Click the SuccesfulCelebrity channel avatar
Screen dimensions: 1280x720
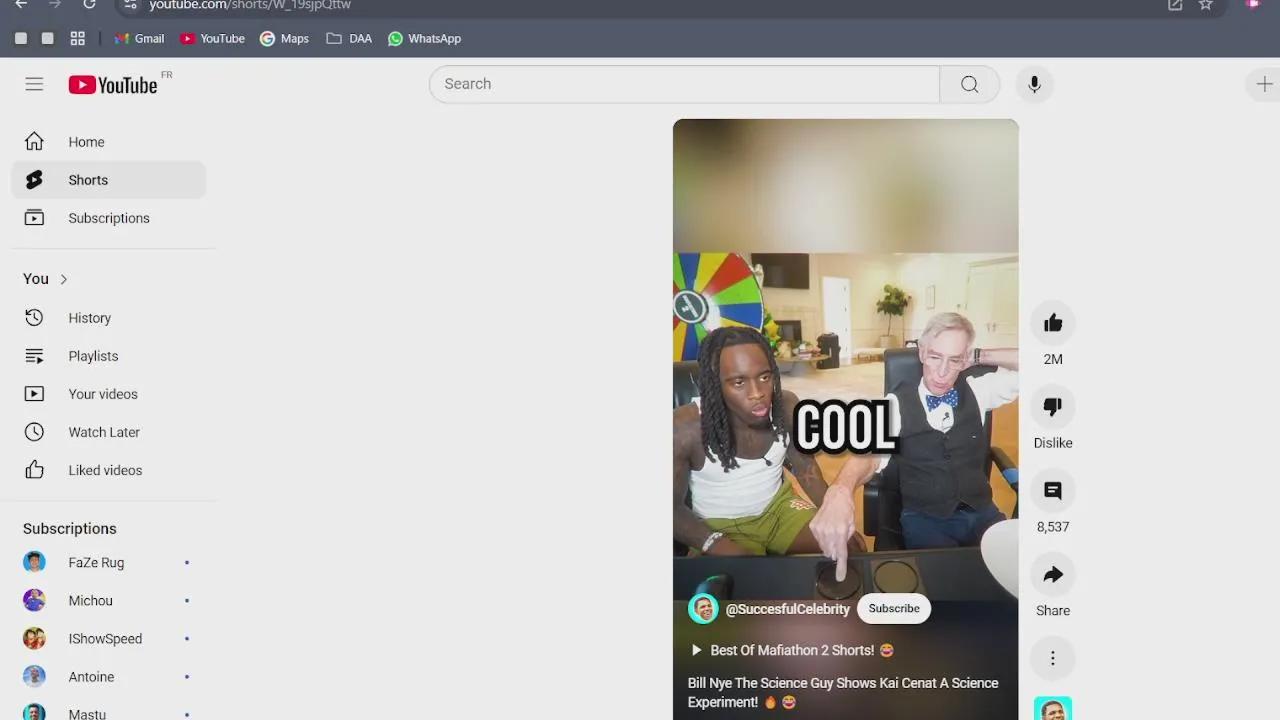[x=703, y=608]
